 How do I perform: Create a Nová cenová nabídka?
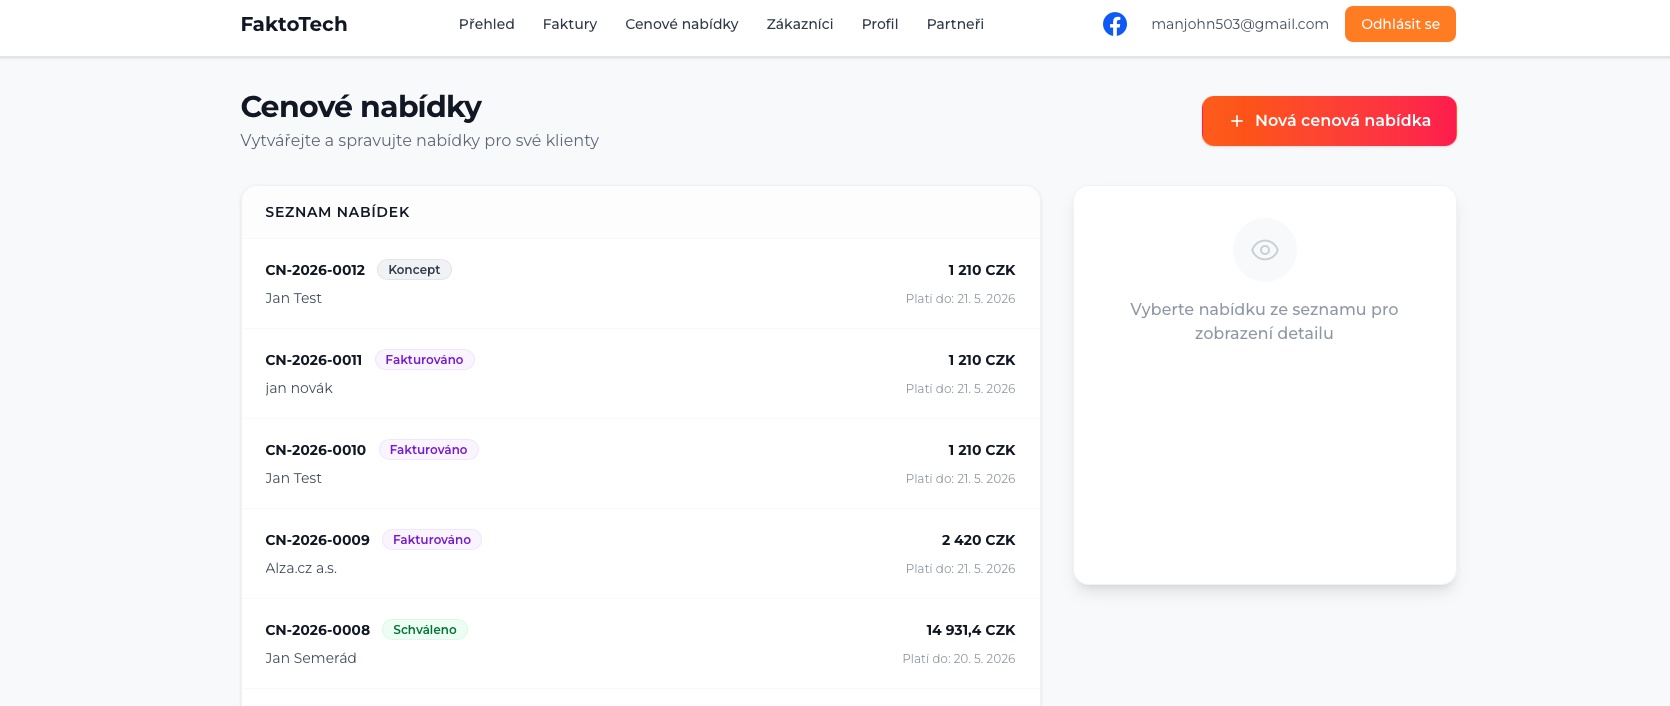coord(1329,121)
